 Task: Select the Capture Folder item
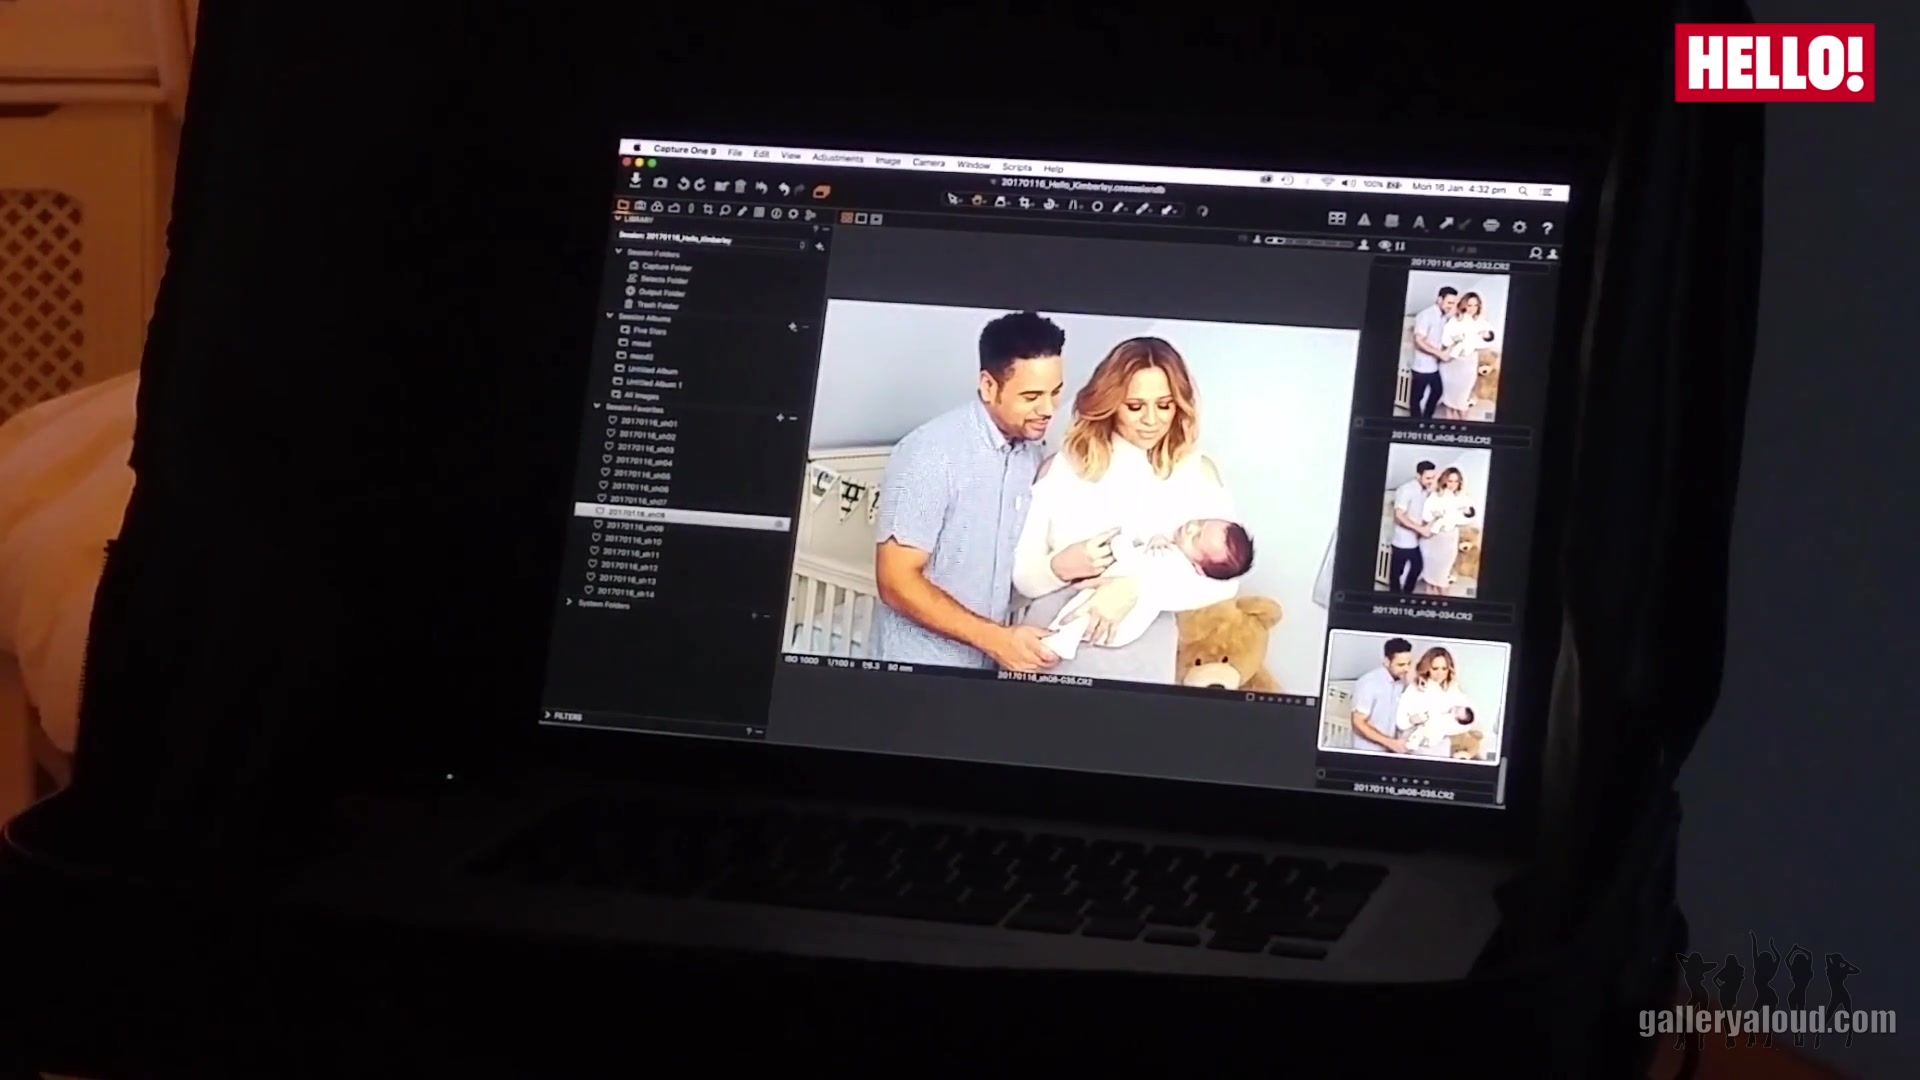pos(660,267)
